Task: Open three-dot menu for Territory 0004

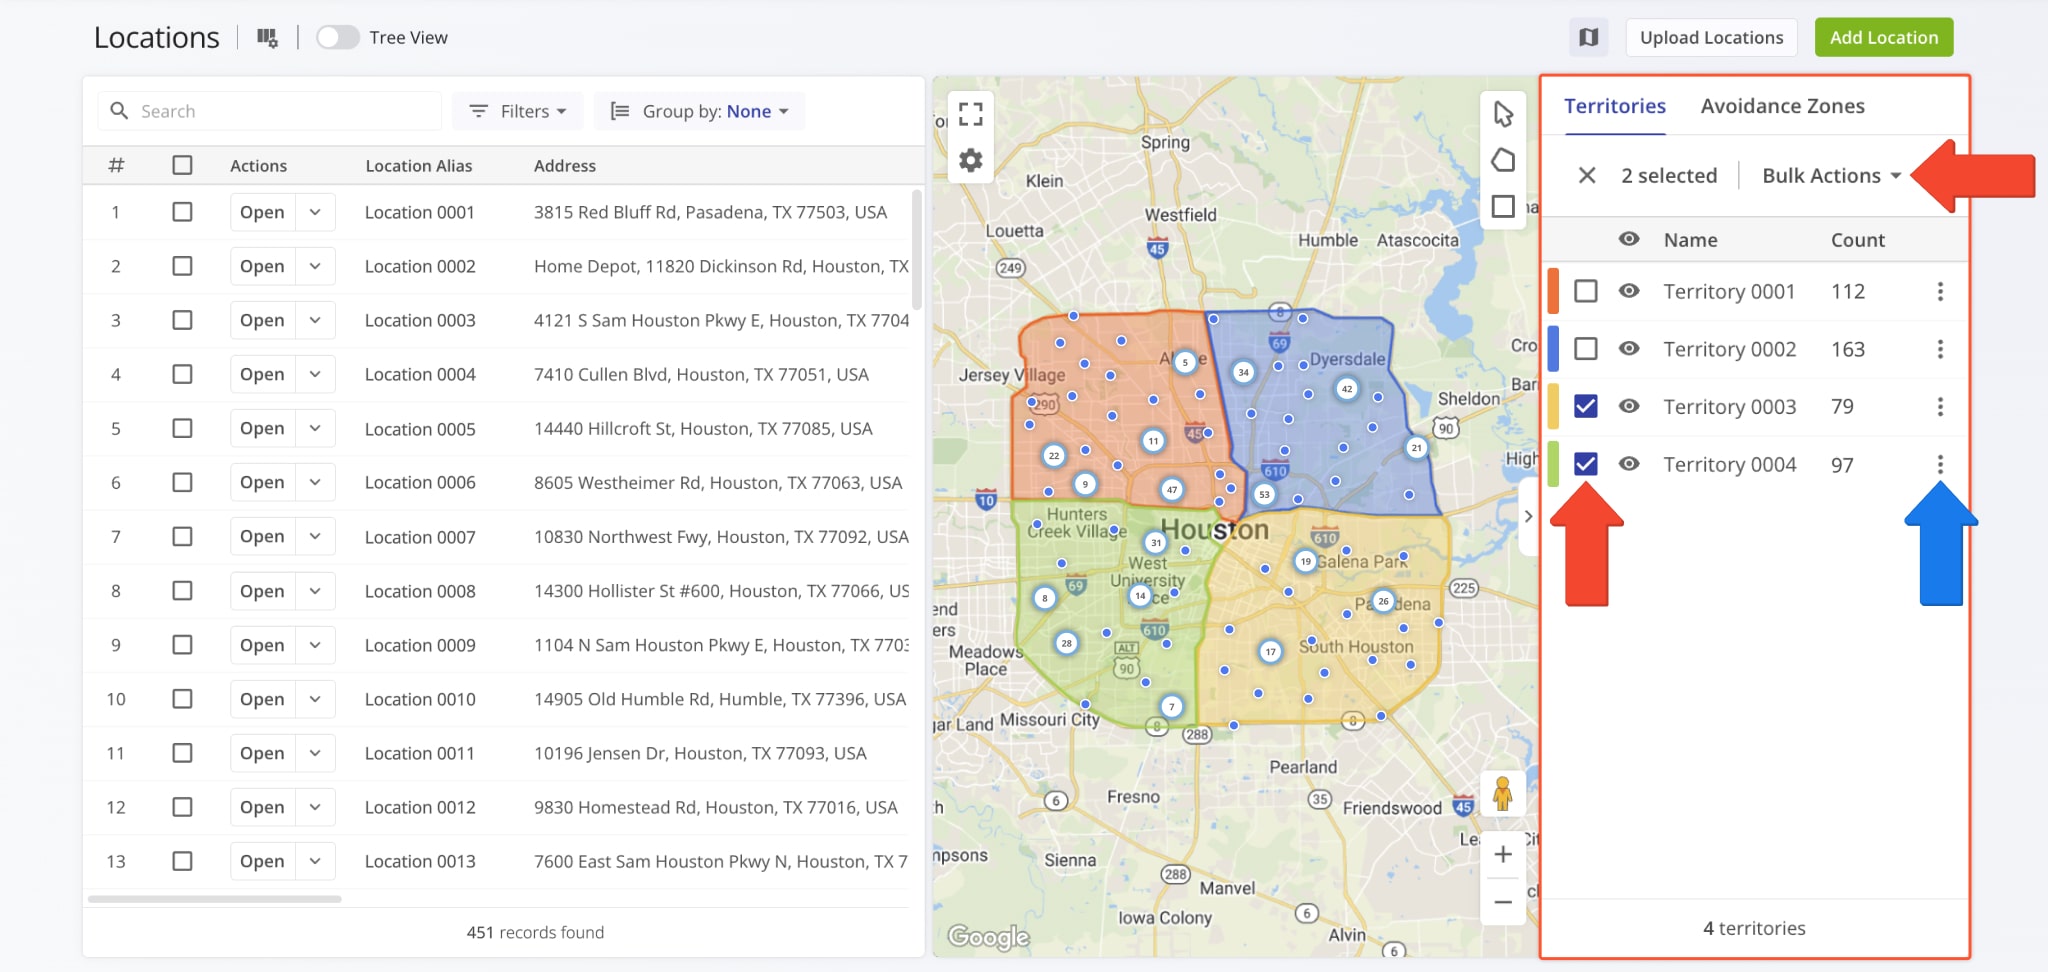Action: point(1940,464)
